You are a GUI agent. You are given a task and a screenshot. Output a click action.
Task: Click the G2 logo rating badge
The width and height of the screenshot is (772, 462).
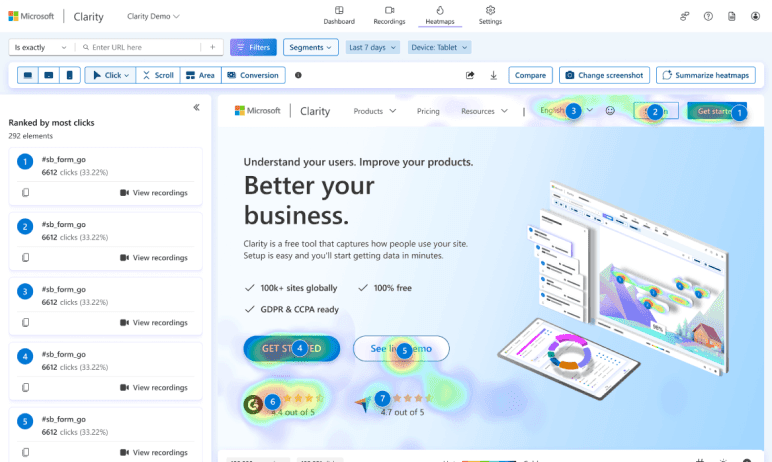[253, 404]
